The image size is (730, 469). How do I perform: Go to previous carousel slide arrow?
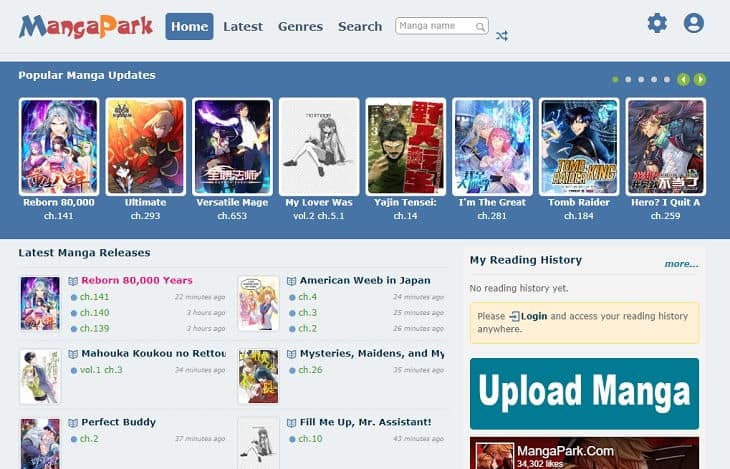coord(683,80)
